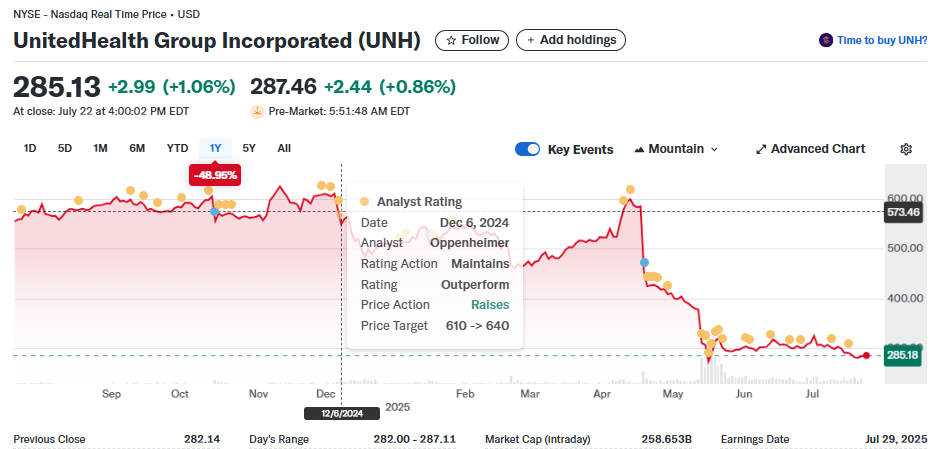Click the +2.44 (+0.86%) pre-market change
Viewport: 936px width, 449px height.
point(390,87)
